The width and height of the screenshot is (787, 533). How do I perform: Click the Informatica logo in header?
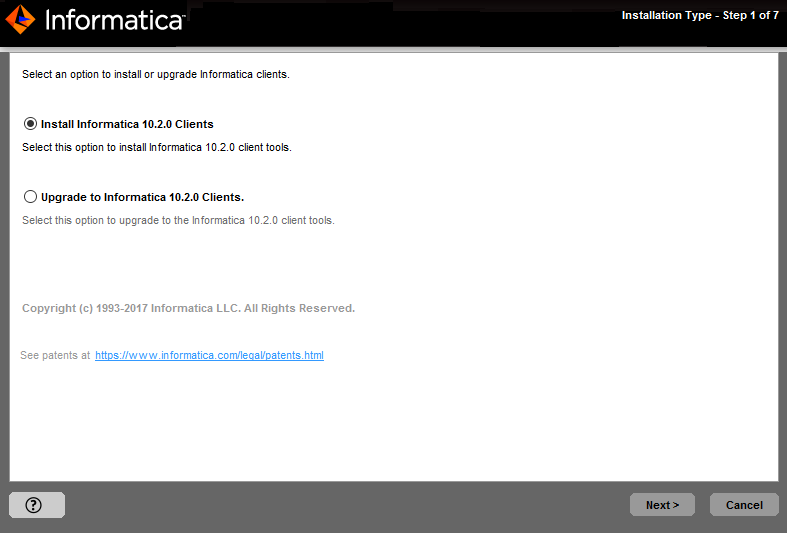pyautogui.click(x=95, y=20)
